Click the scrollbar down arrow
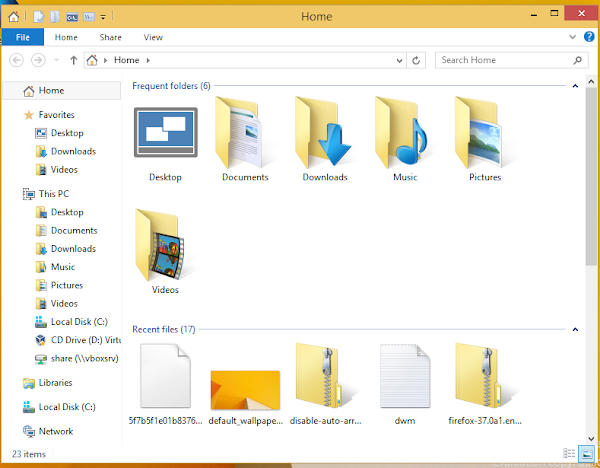The image size is (600, 468). pos(591,439)
